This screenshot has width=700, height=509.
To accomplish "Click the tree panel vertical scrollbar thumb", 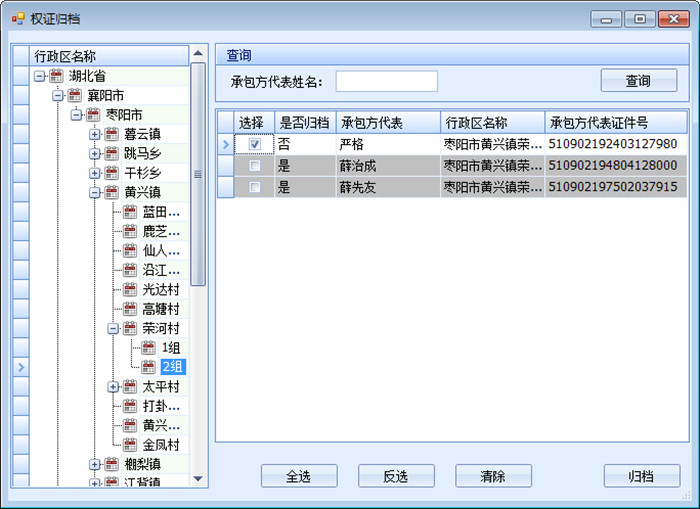I will click(198, 174).
